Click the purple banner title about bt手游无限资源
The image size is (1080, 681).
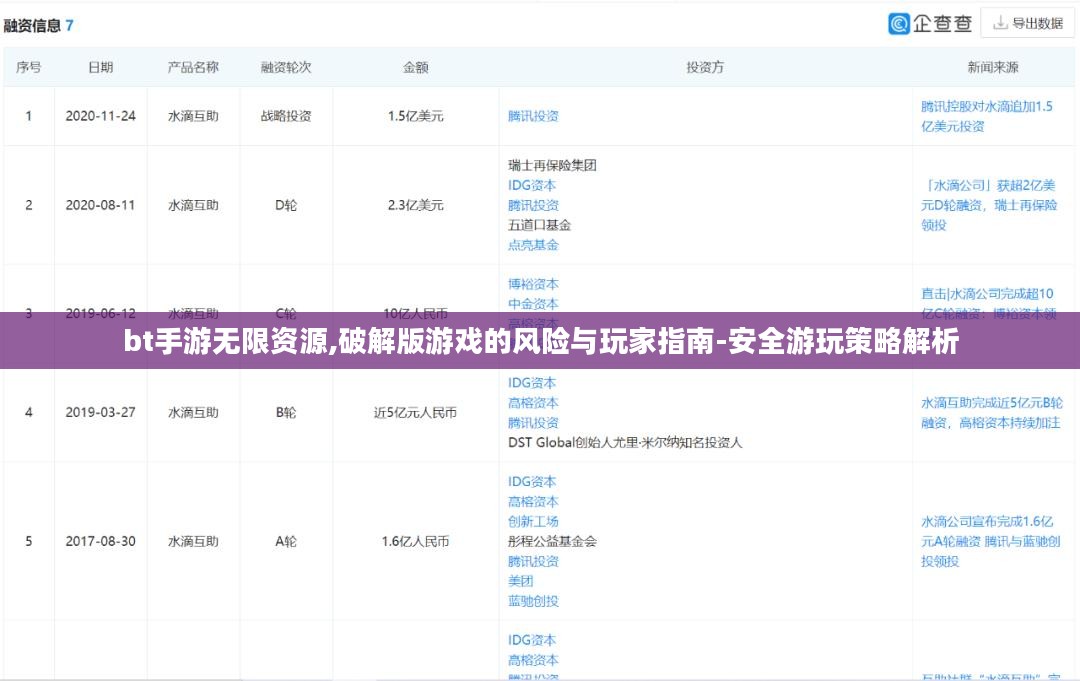pyautogui.click(x=541, y=342)
